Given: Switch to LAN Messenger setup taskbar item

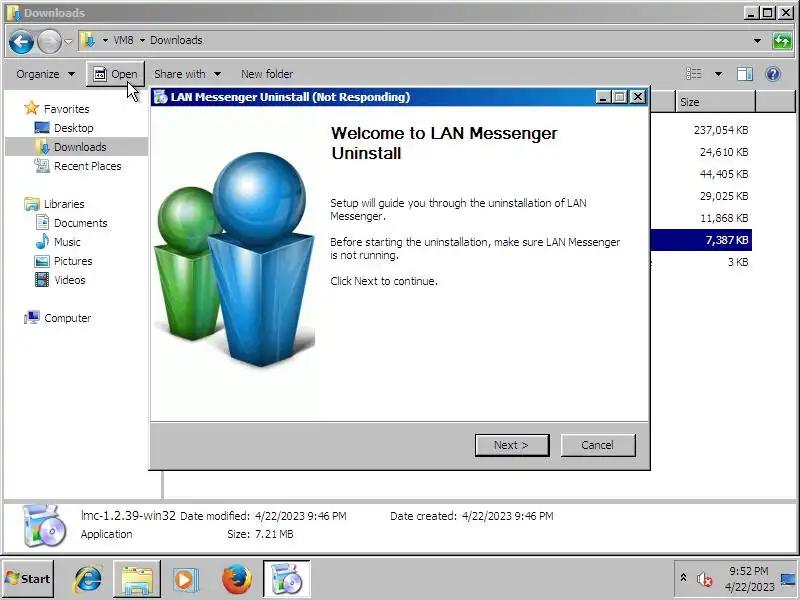Looking at the screenshot, I should pos(286,579).
